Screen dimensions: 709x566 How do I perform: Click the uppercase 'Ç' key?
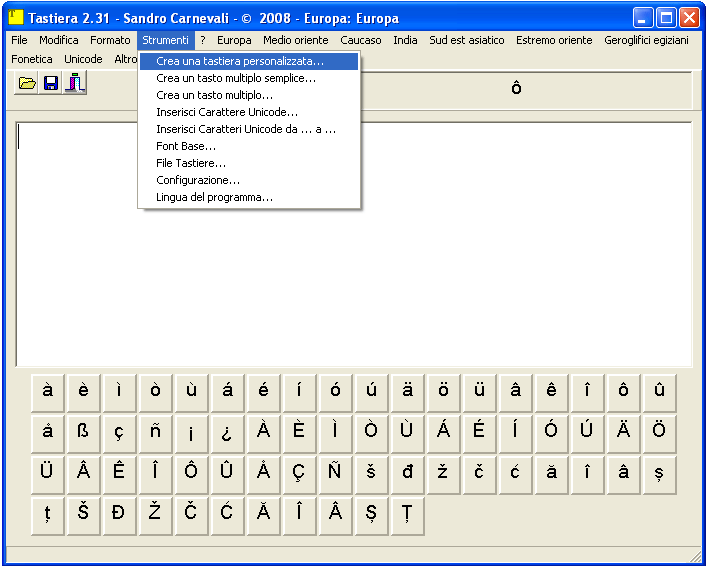(299, 474)
